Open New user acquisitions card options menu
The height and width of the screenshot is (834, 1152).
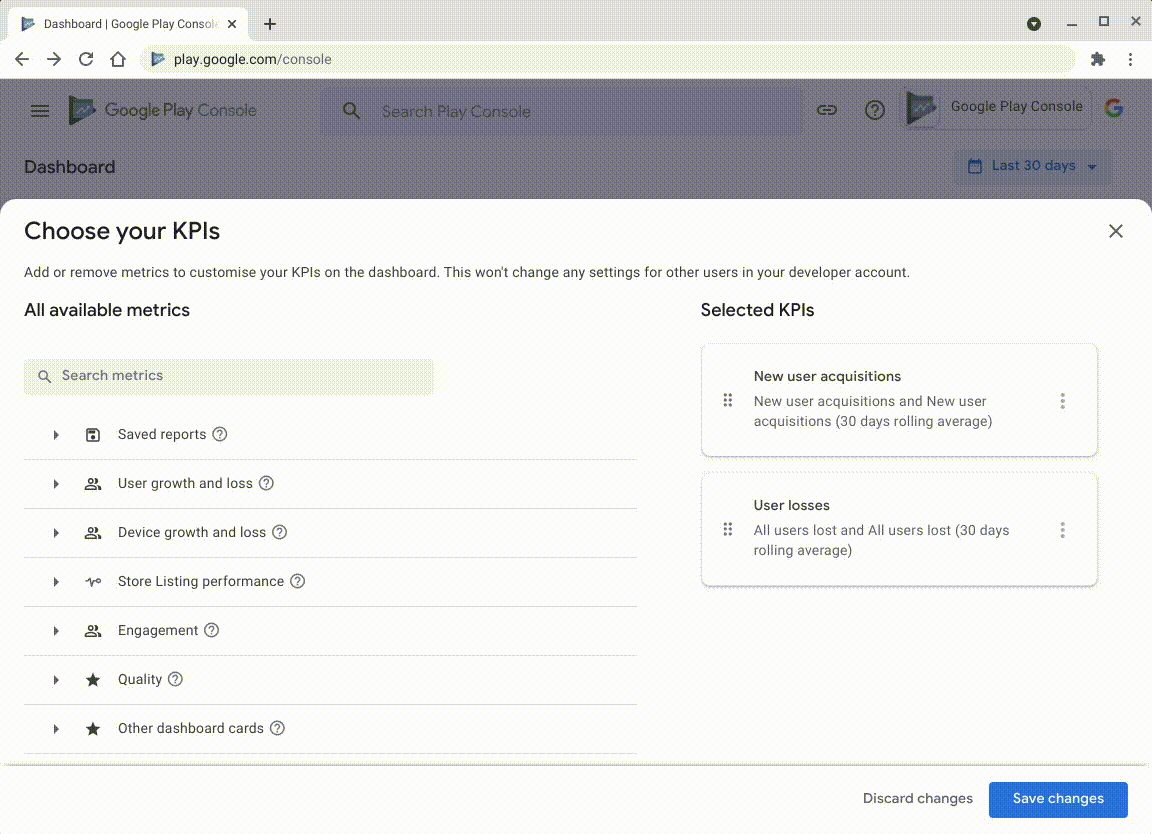[x=1062, y=401]
